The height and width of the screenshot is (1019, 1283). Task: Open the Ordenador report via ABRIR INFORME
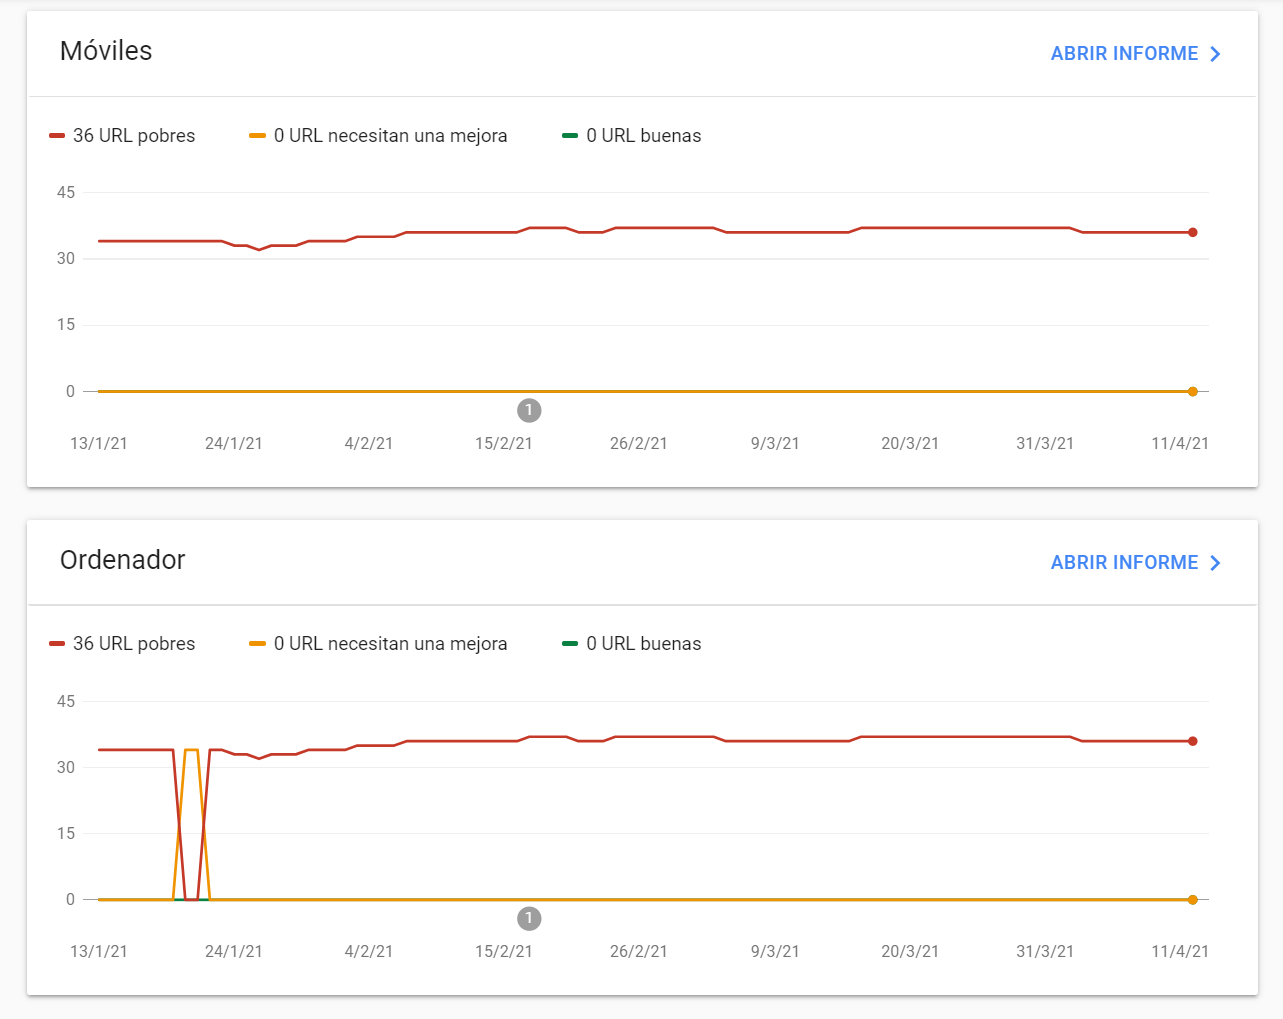point(1136,563)
